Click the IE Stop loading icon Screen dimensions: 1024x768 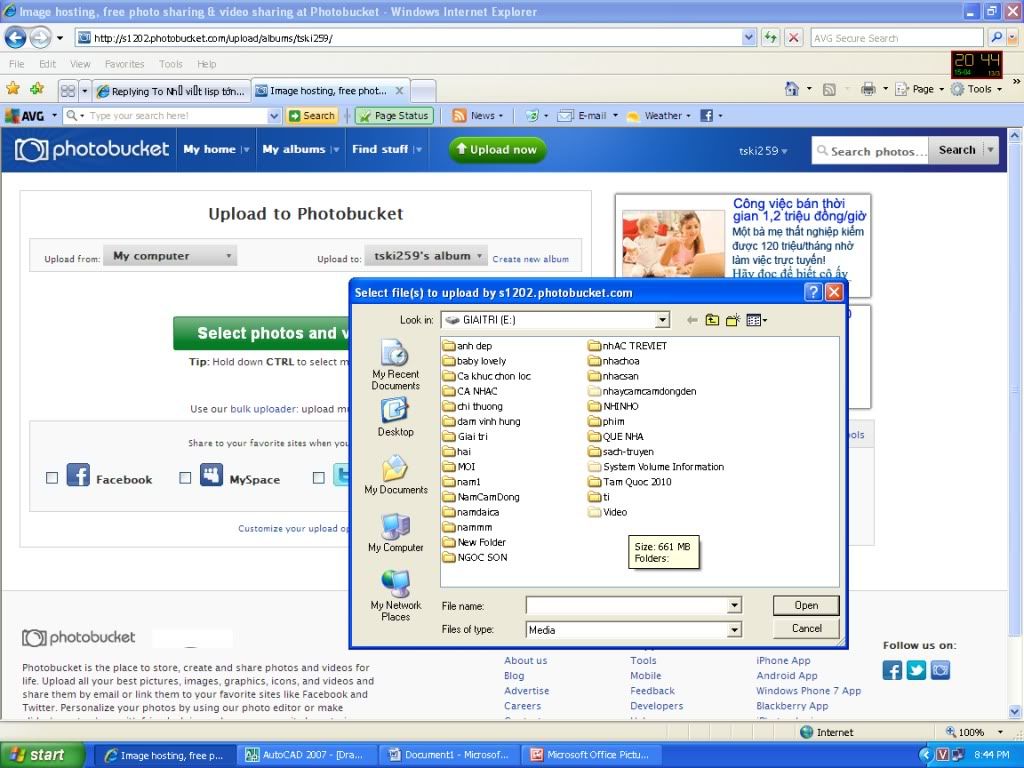(x=793, y=38)
